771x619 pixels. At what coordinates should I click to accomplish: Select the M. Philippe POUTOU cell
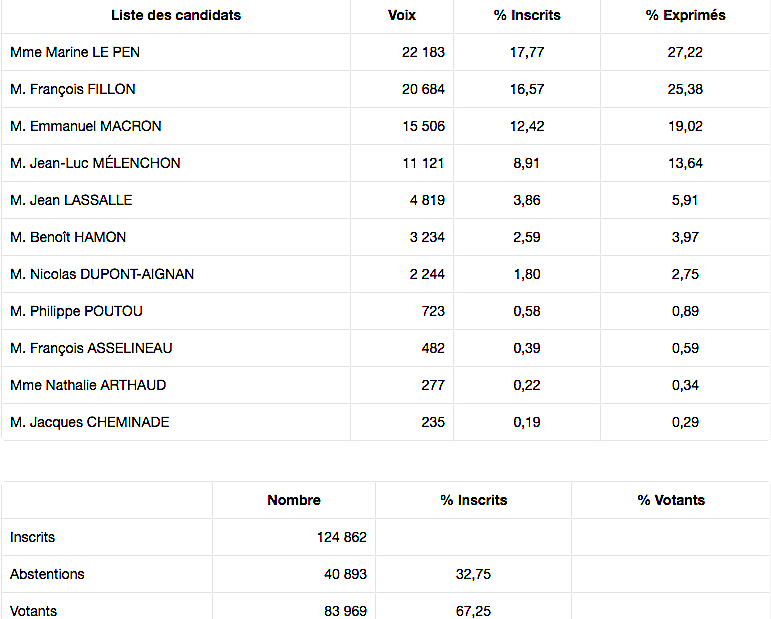76,311
